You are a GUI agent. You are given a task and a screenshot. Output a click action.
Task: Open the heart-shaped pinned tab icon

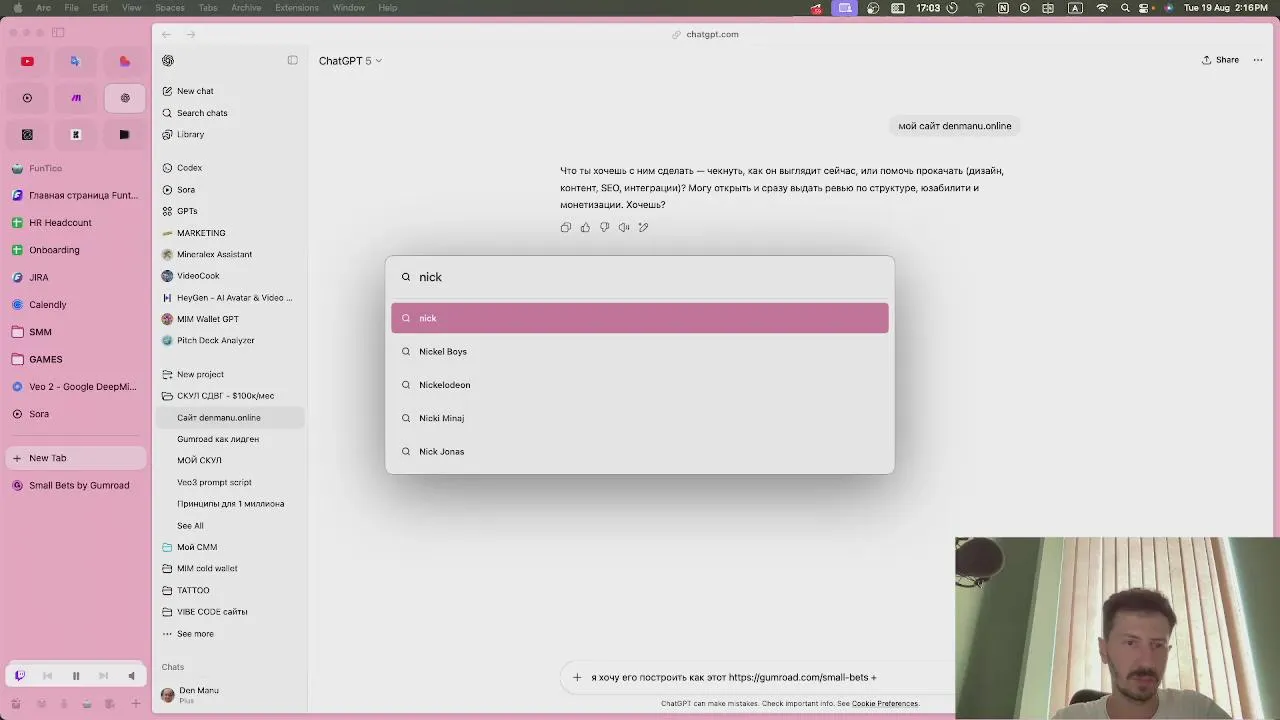click(124, 61)
